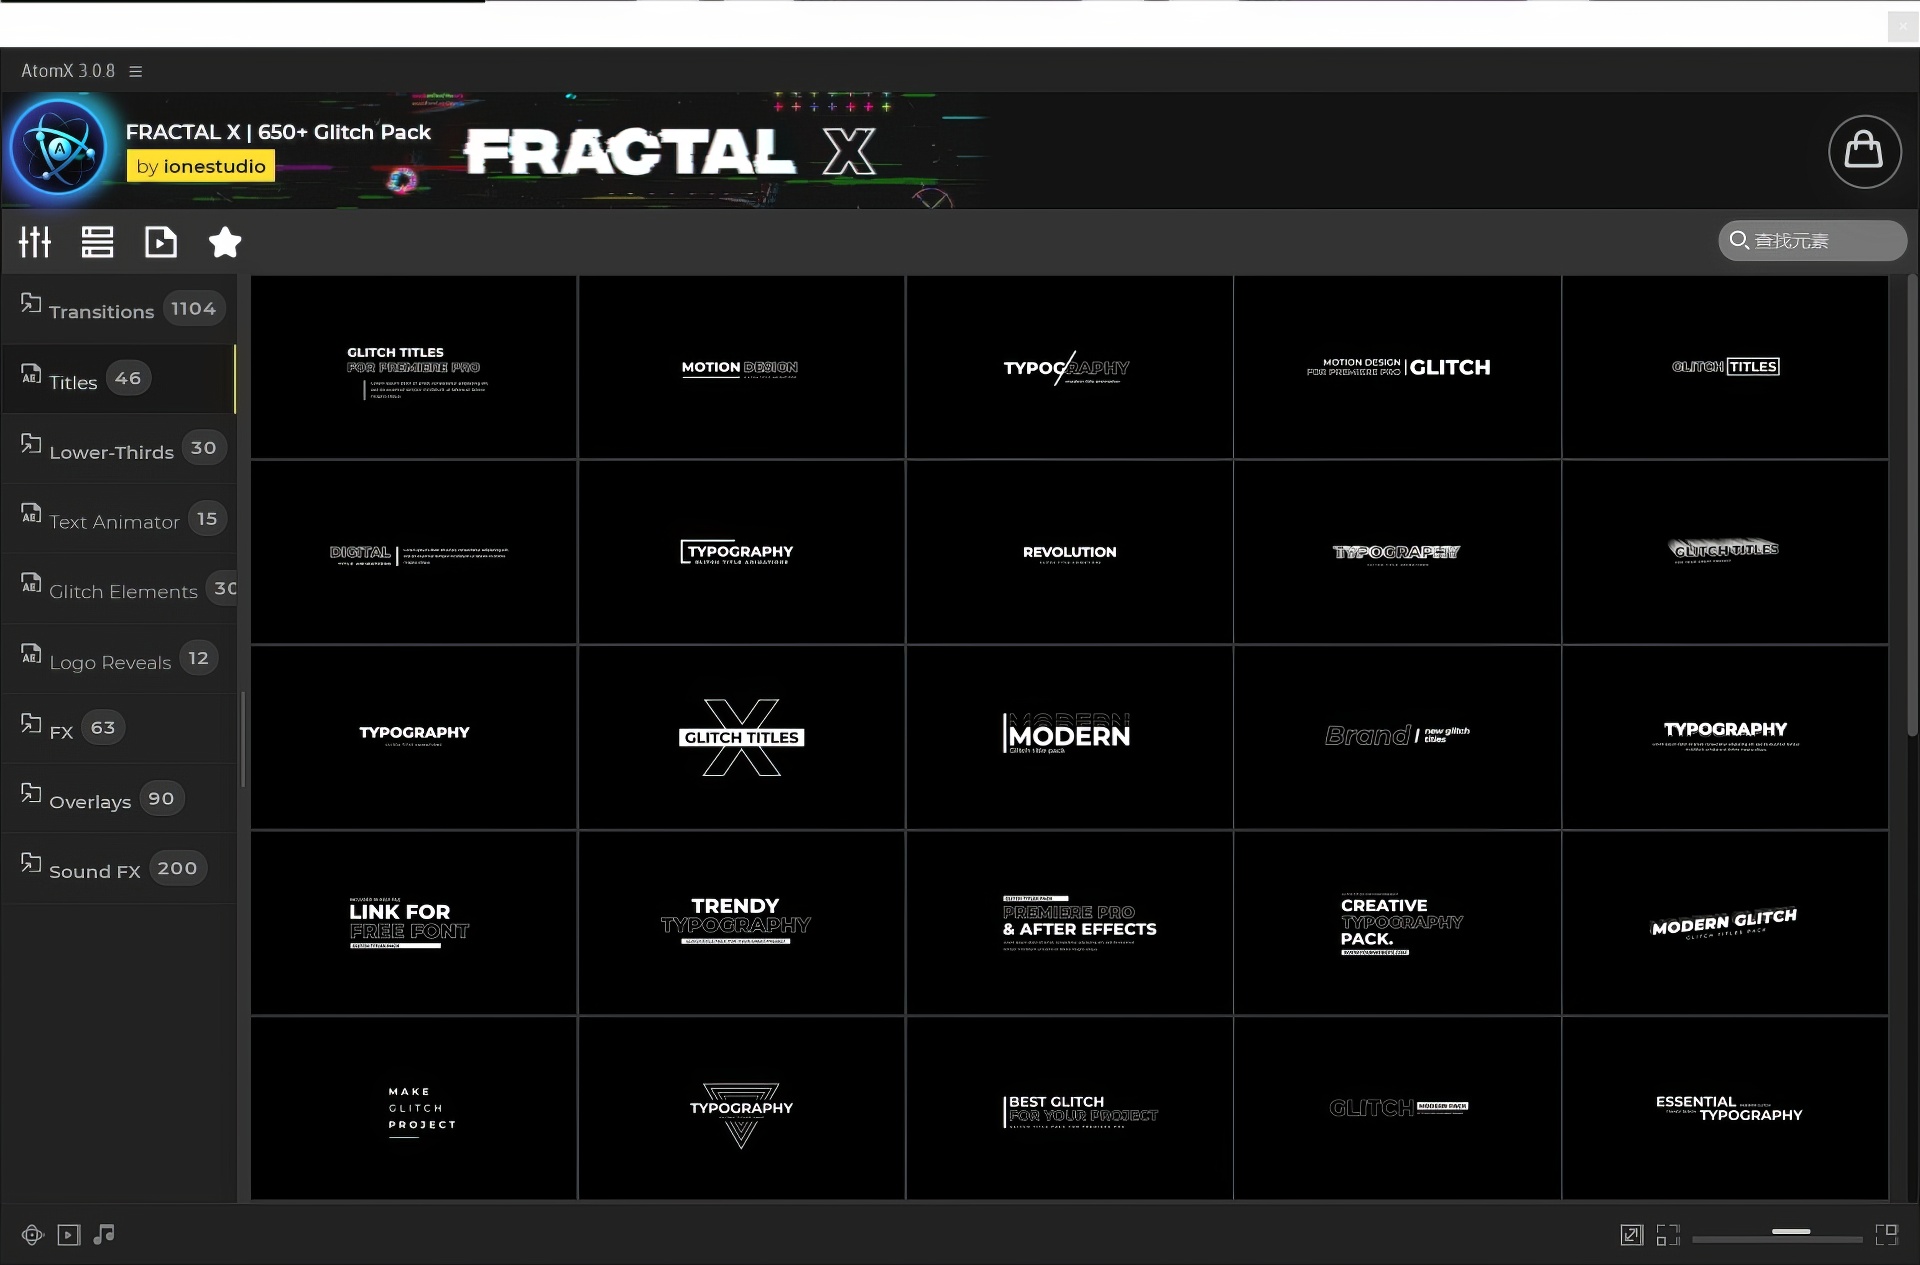Image resolution: width=1920 pixels, height=1265 pixels.
Task: Click the Sound FX count badge 200
Action: tap(177, 868)
